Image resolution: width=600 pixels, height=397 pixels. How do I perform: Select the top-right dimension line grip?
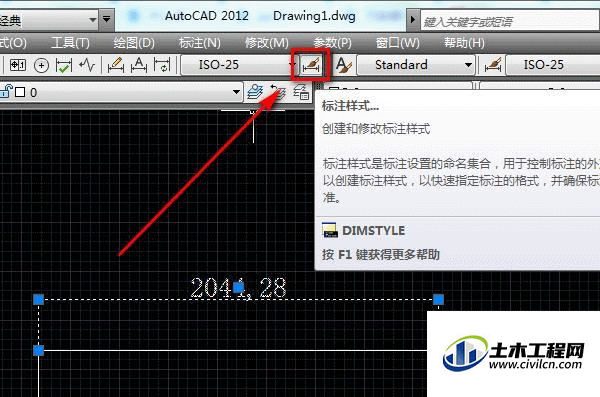[x=438, y=299]
